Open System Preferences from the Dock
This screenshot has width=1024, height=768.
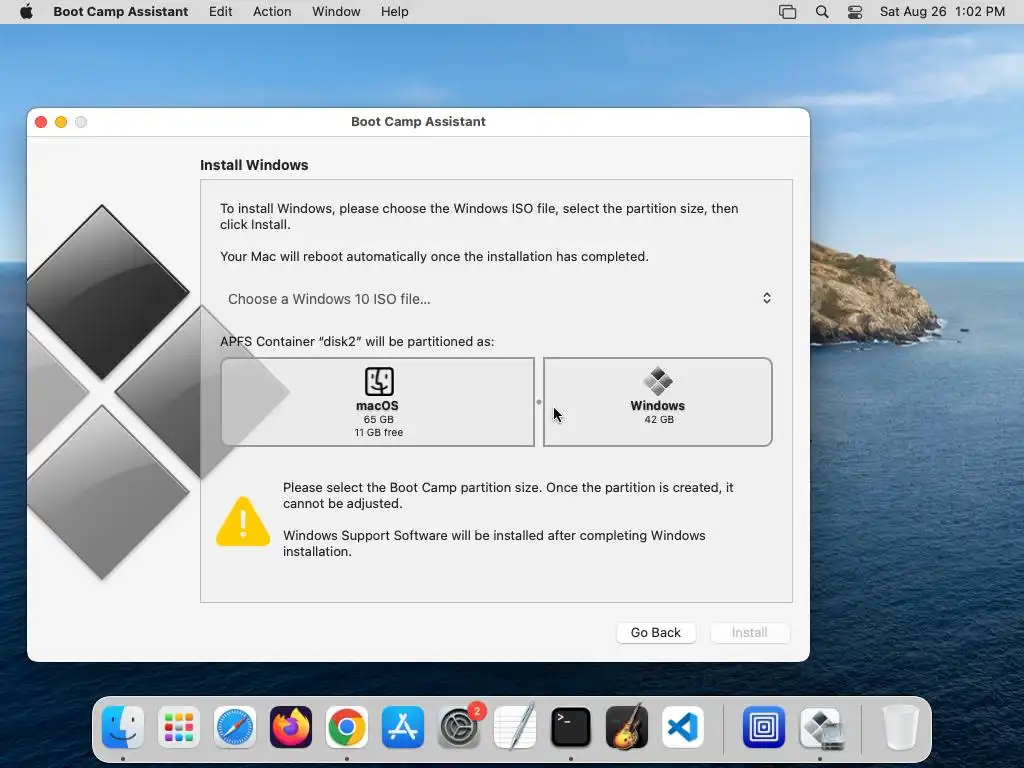[459, 727]
